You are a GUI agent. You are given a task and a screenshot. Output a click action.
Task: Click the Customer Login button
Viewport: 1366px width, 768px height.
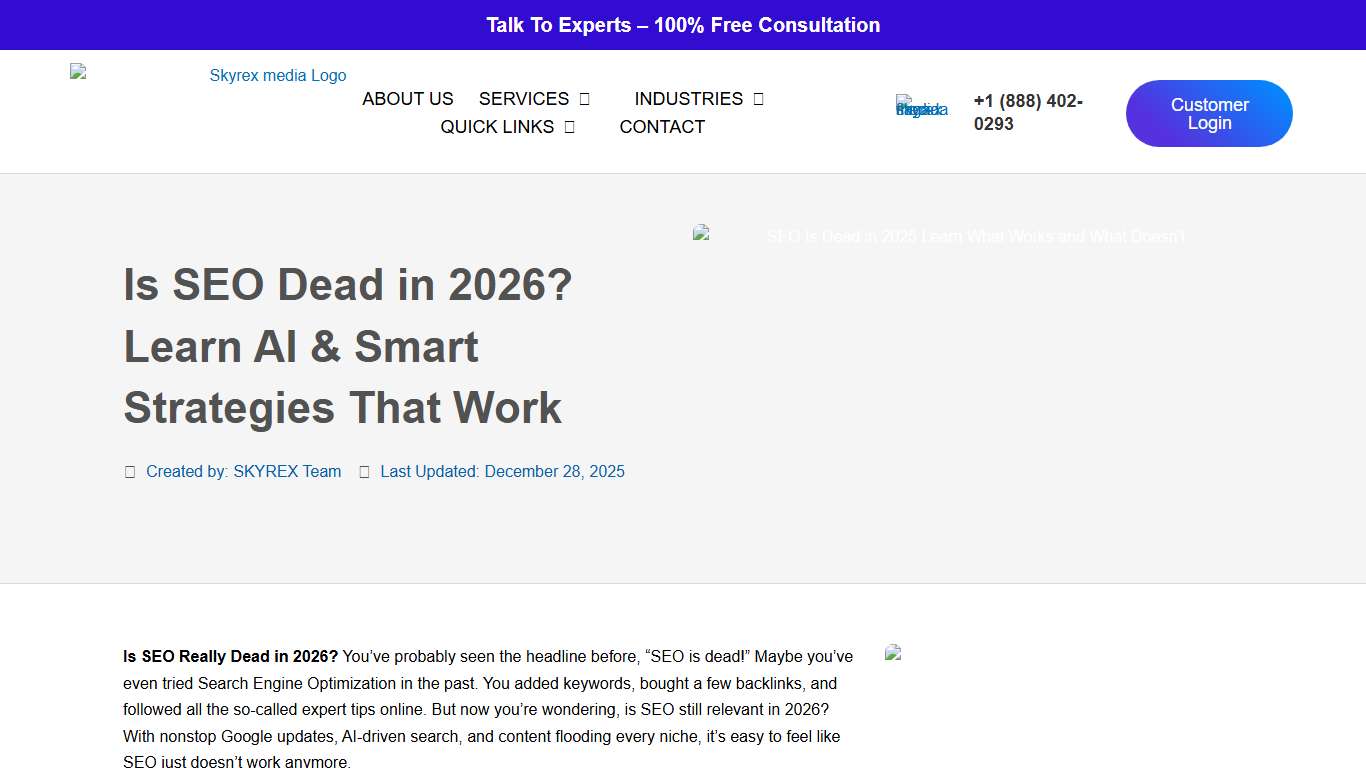pos(1209,113)
